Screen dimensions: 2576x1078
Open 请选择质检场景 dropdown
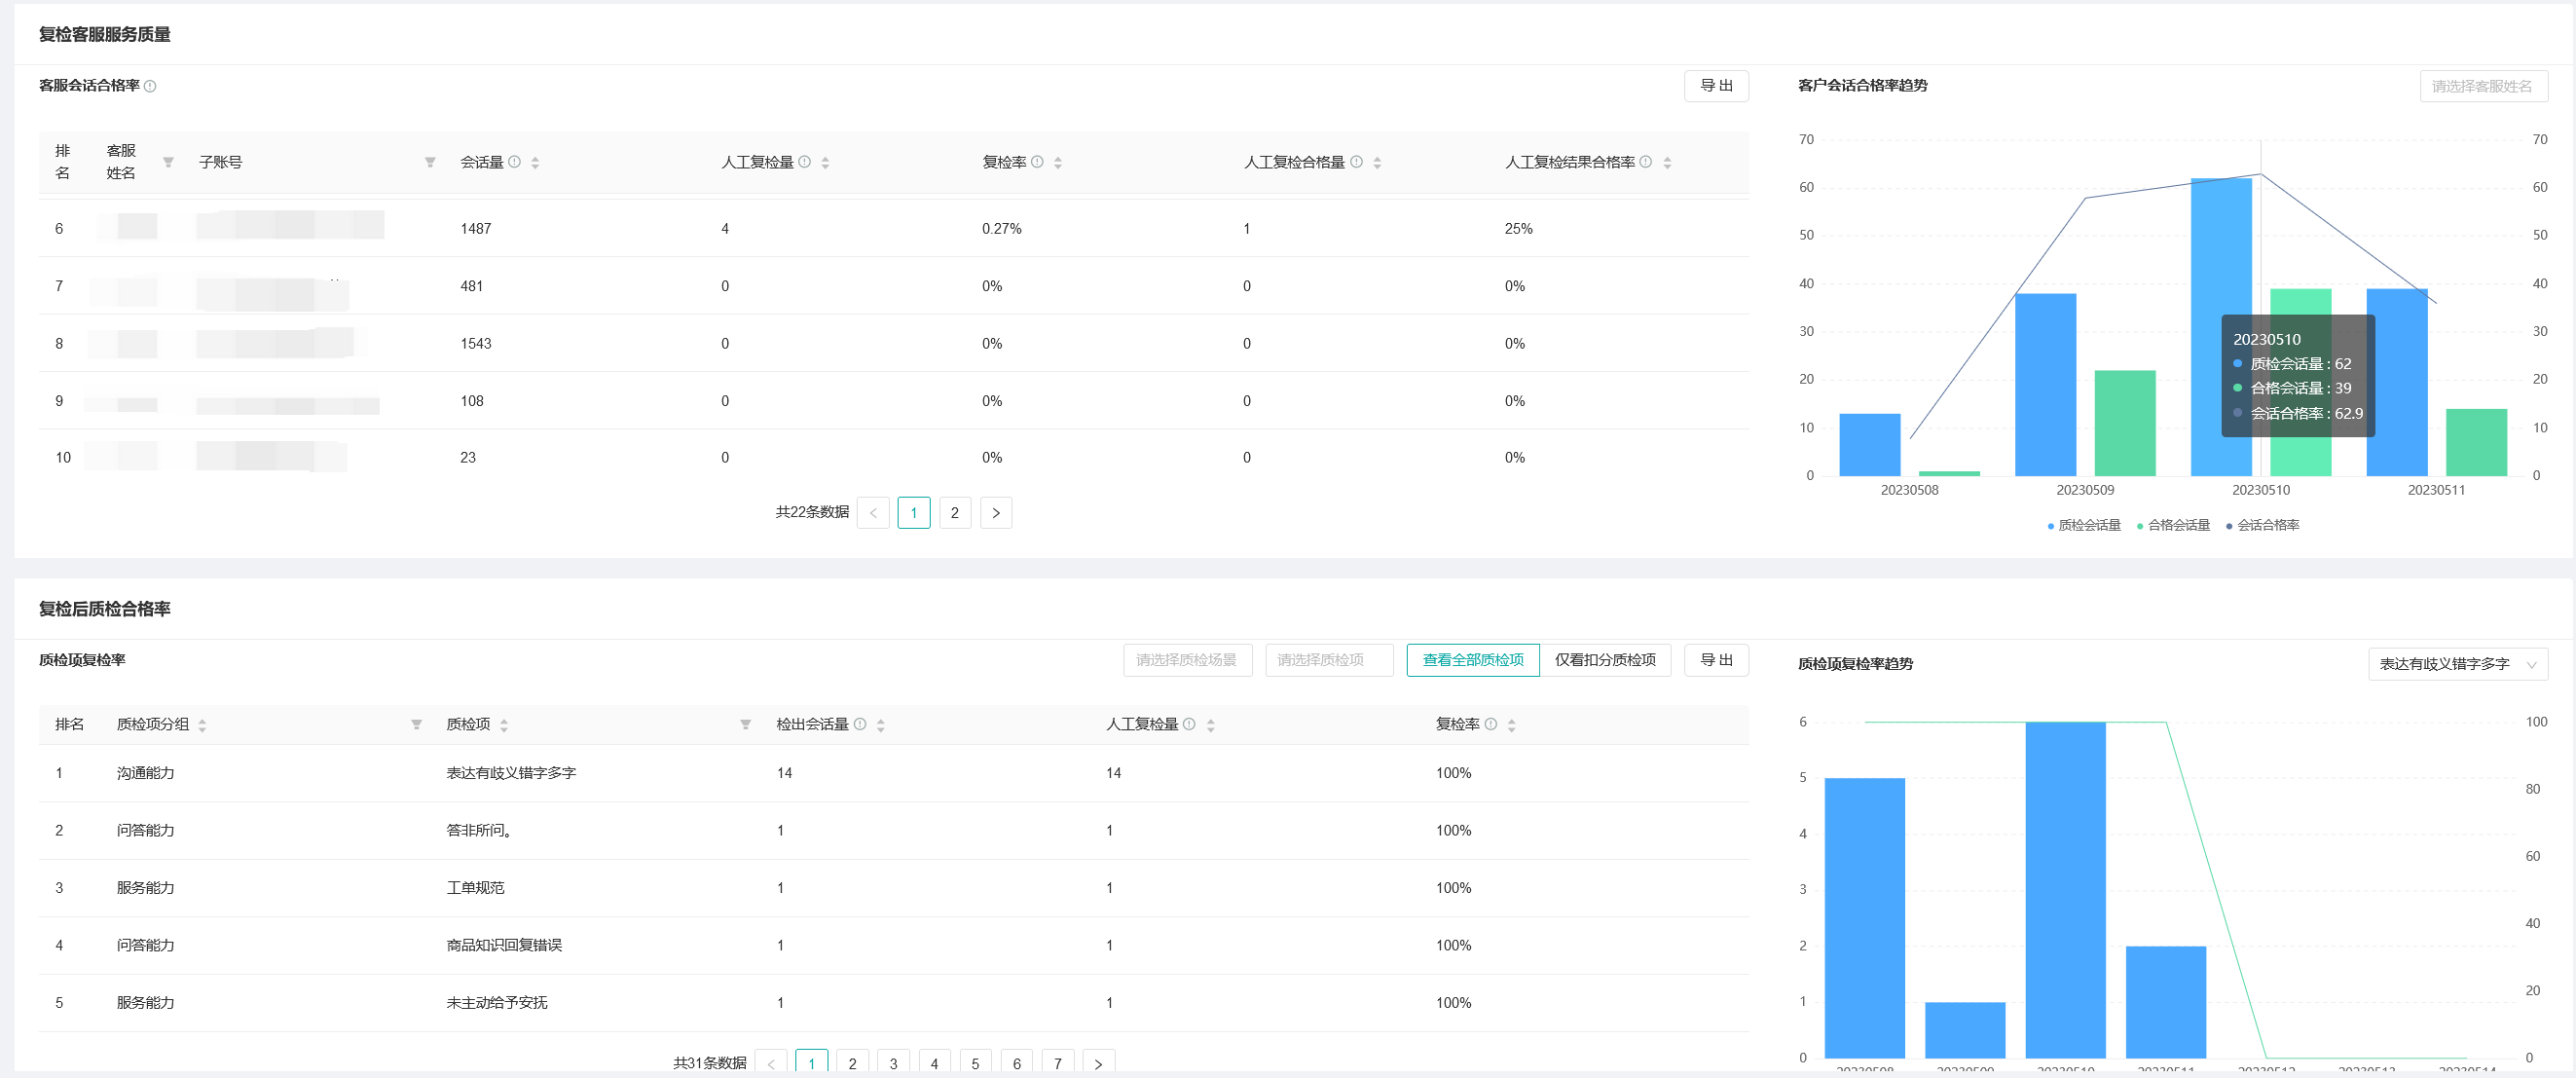point(1188,660)
